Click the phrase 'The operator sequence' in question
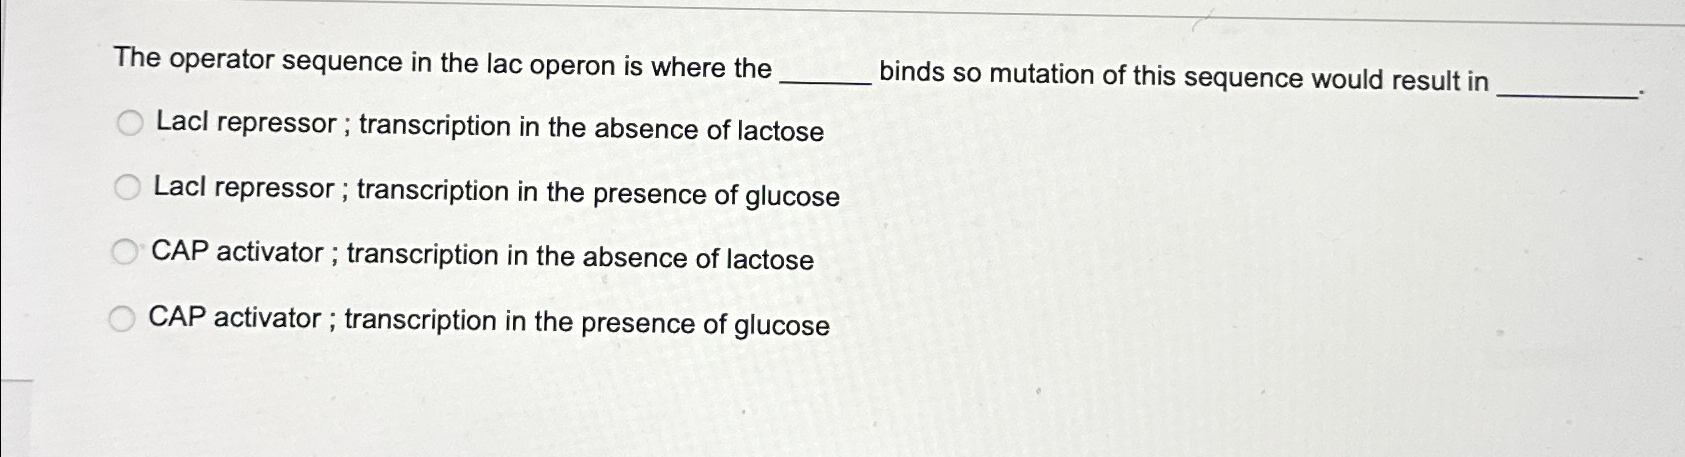This screenshot has width=1685, height=457. pos(258,60)
